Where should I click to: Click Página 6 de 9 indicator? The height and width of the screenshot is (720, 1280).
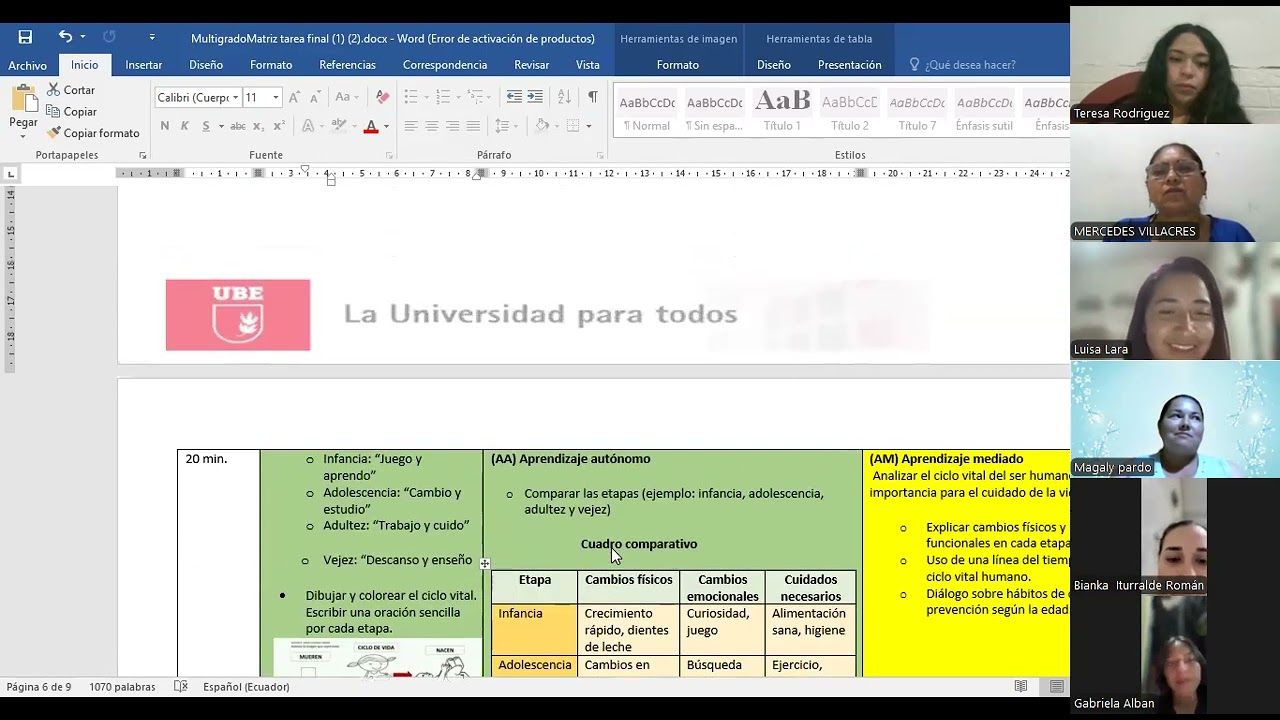tap(39, 687)
